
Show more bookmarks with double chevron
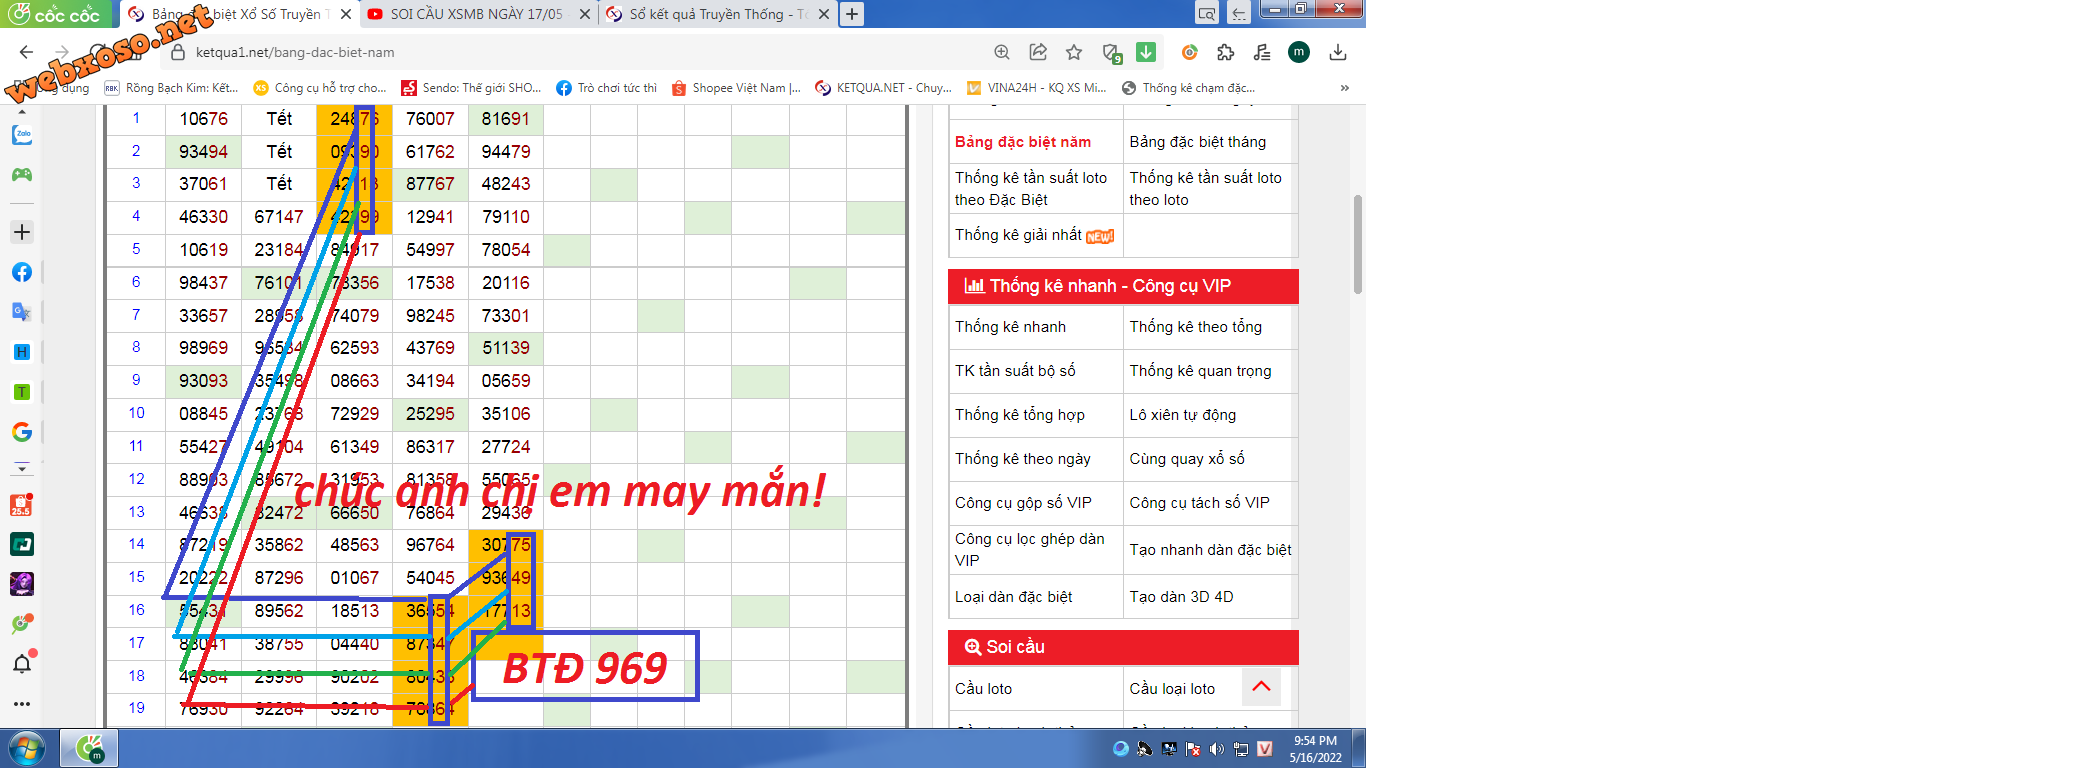[1345, 88]
